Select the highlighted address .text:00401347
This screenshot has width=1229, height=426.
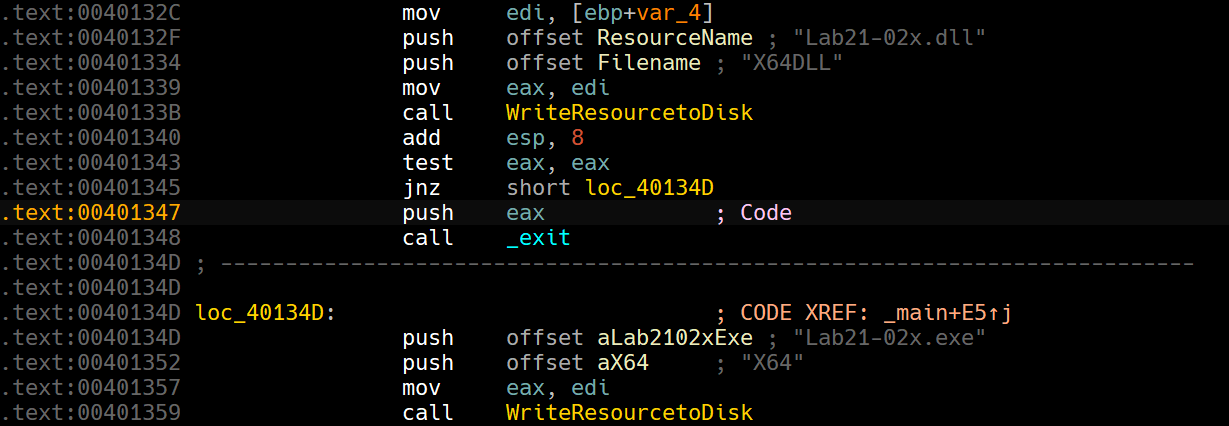[91, 213]
